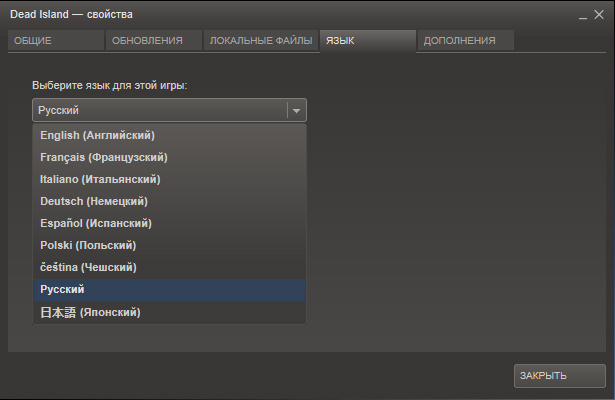Viewport: 615px width, 400px height.
Task: Choose English (Английский) from the list
Action: coord(169,135)
